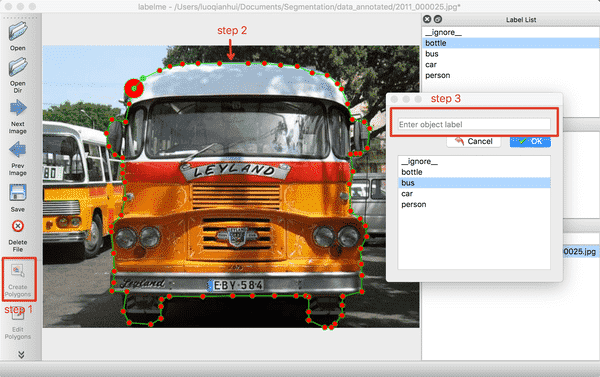Image resolution: width=600 pixels, height=377 pixels.
Task: Focus the Enter object label field
Action: pos(474,124)
